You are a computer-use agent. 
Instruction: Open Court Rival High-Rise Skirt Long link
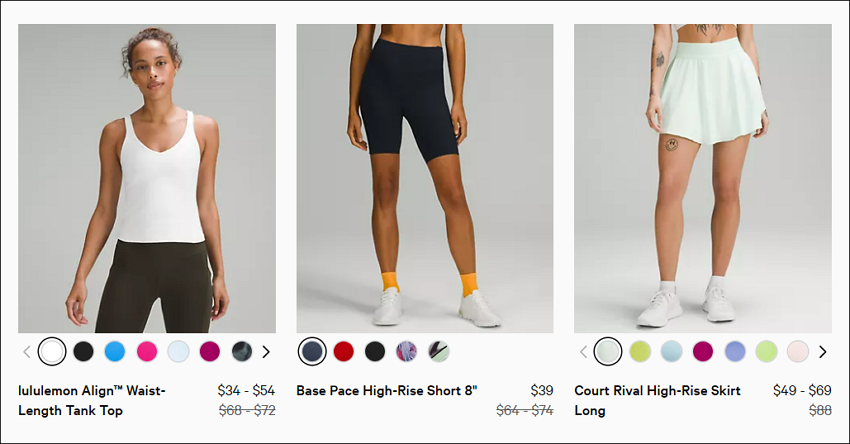tap(658, 401)
